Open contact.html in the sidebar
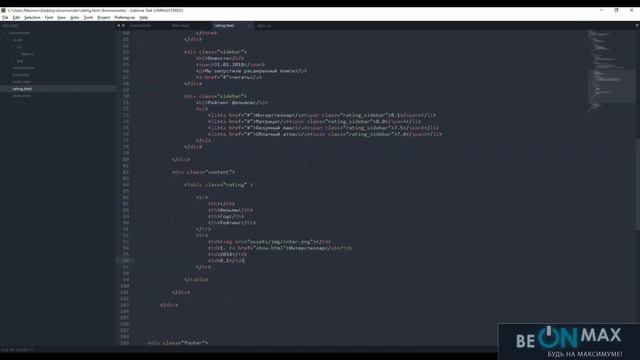This screenshot has width=640, height=360. click(24, 68)
